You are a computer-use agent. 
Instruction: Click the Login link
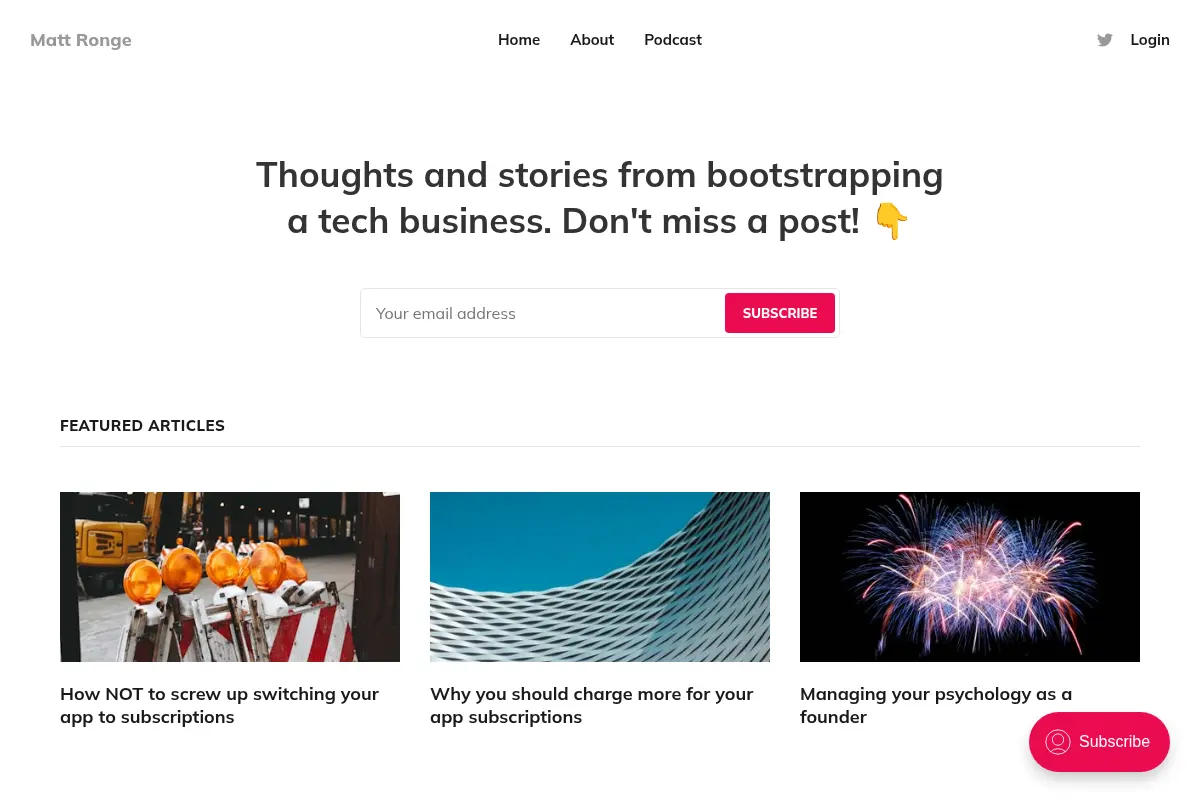(x=1150, y=40)
